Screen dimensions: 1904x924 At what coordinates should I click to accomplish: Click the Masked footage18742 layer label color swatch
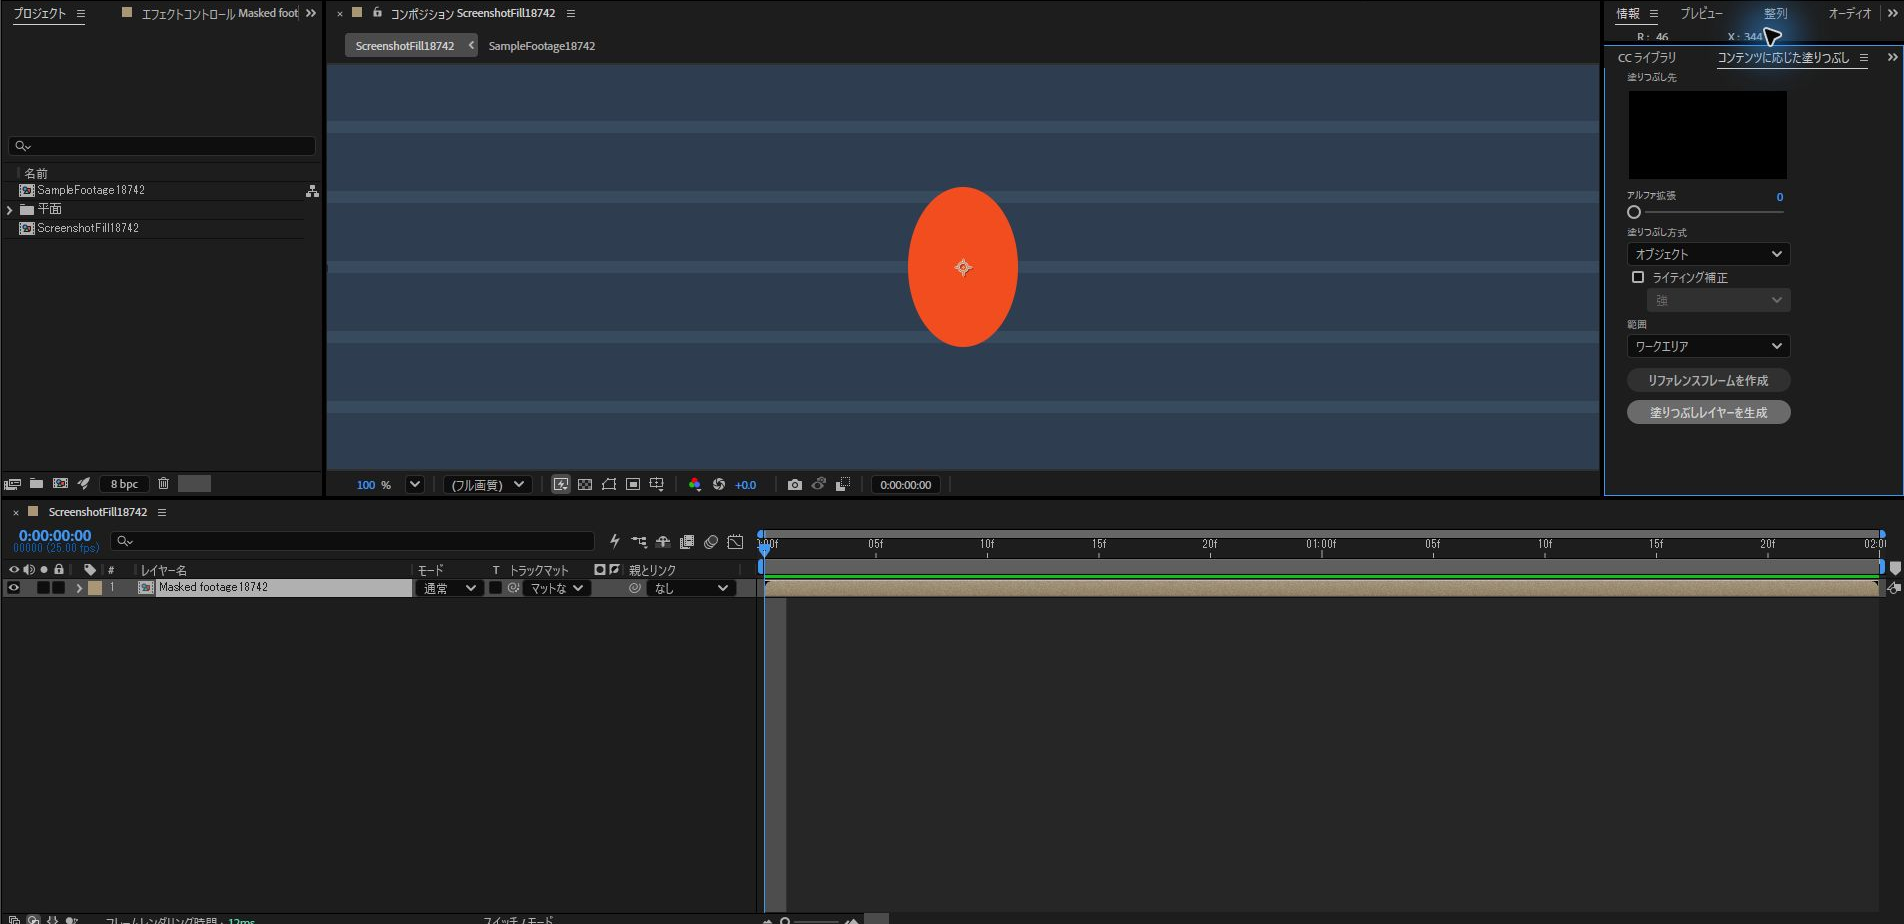(95, 588)
